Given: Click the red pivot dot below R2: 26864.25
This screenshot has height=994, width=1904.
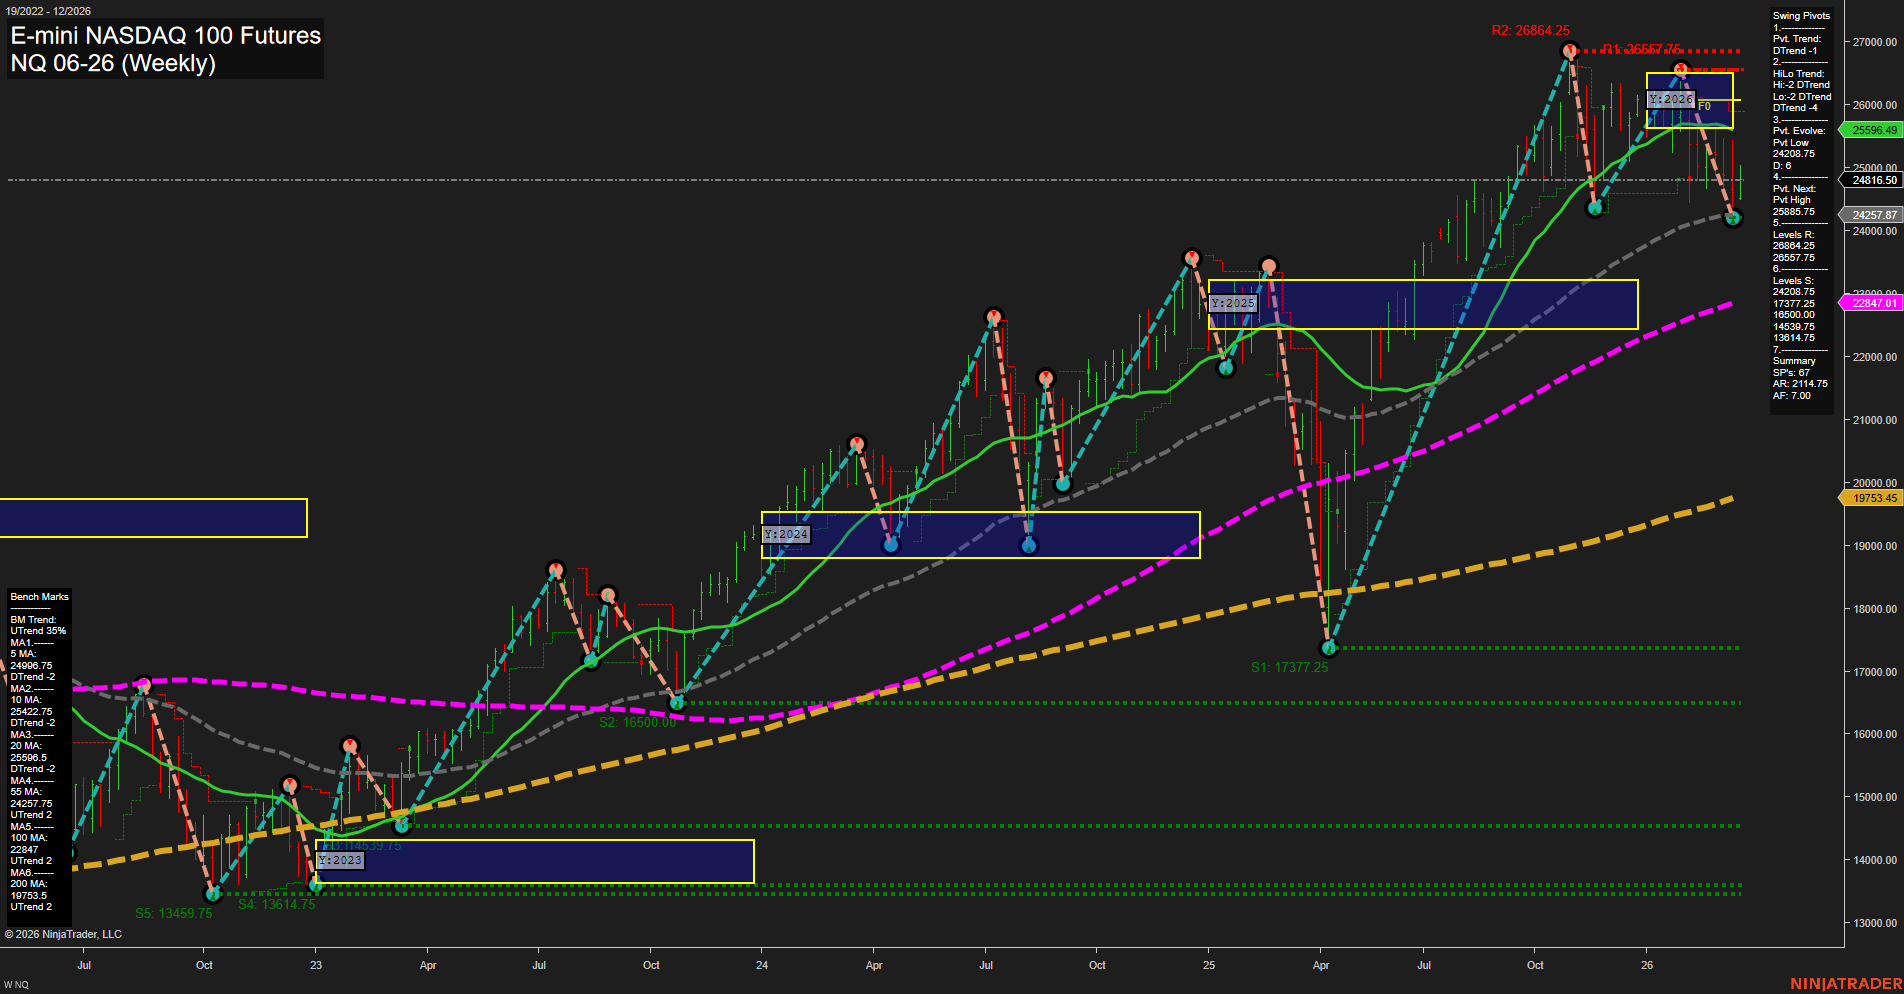Looking at the screenshot, I should click(x=1569, y=48).
